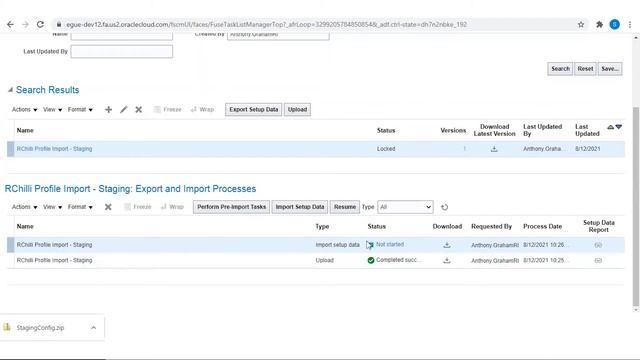Open the Type dropdown showing All
Screen dimensions: 640x360
(405, 207)
